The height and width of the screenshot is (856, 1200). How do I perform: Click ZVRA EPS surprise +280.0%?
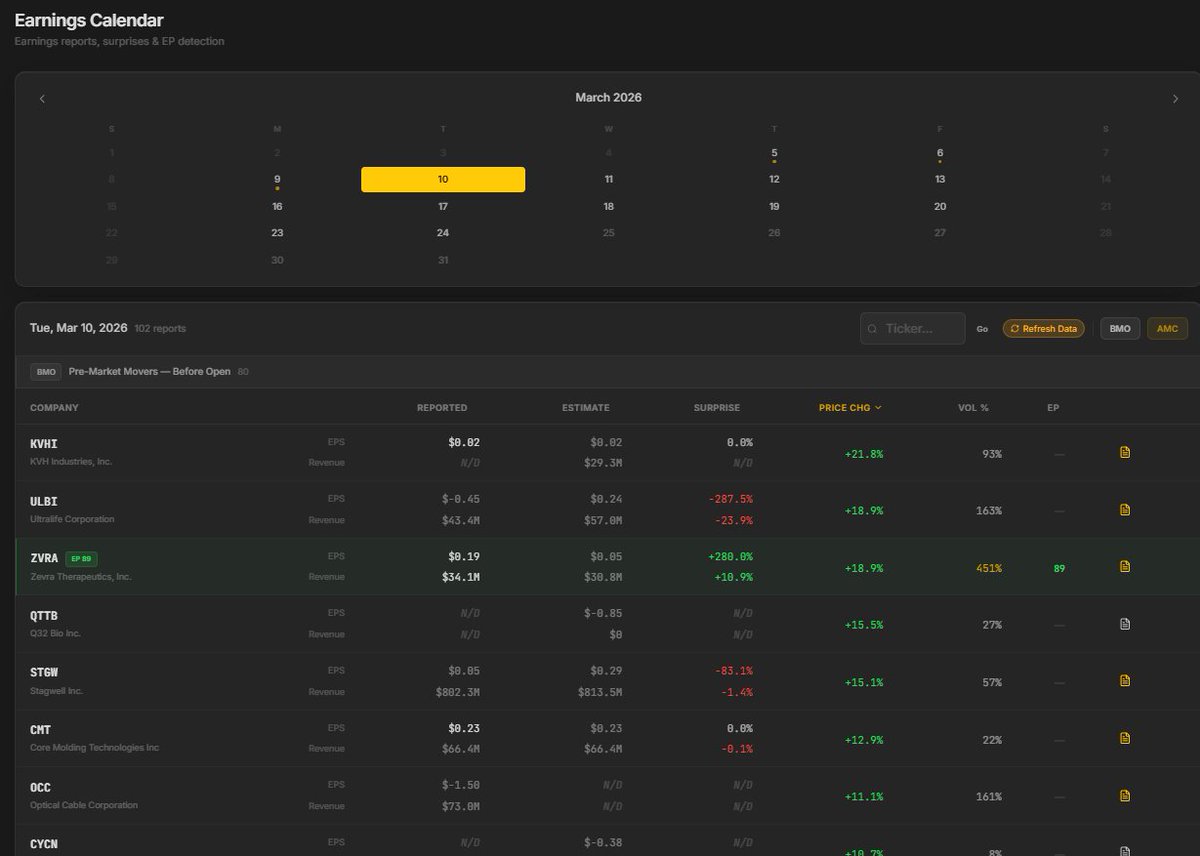[731, 556]
